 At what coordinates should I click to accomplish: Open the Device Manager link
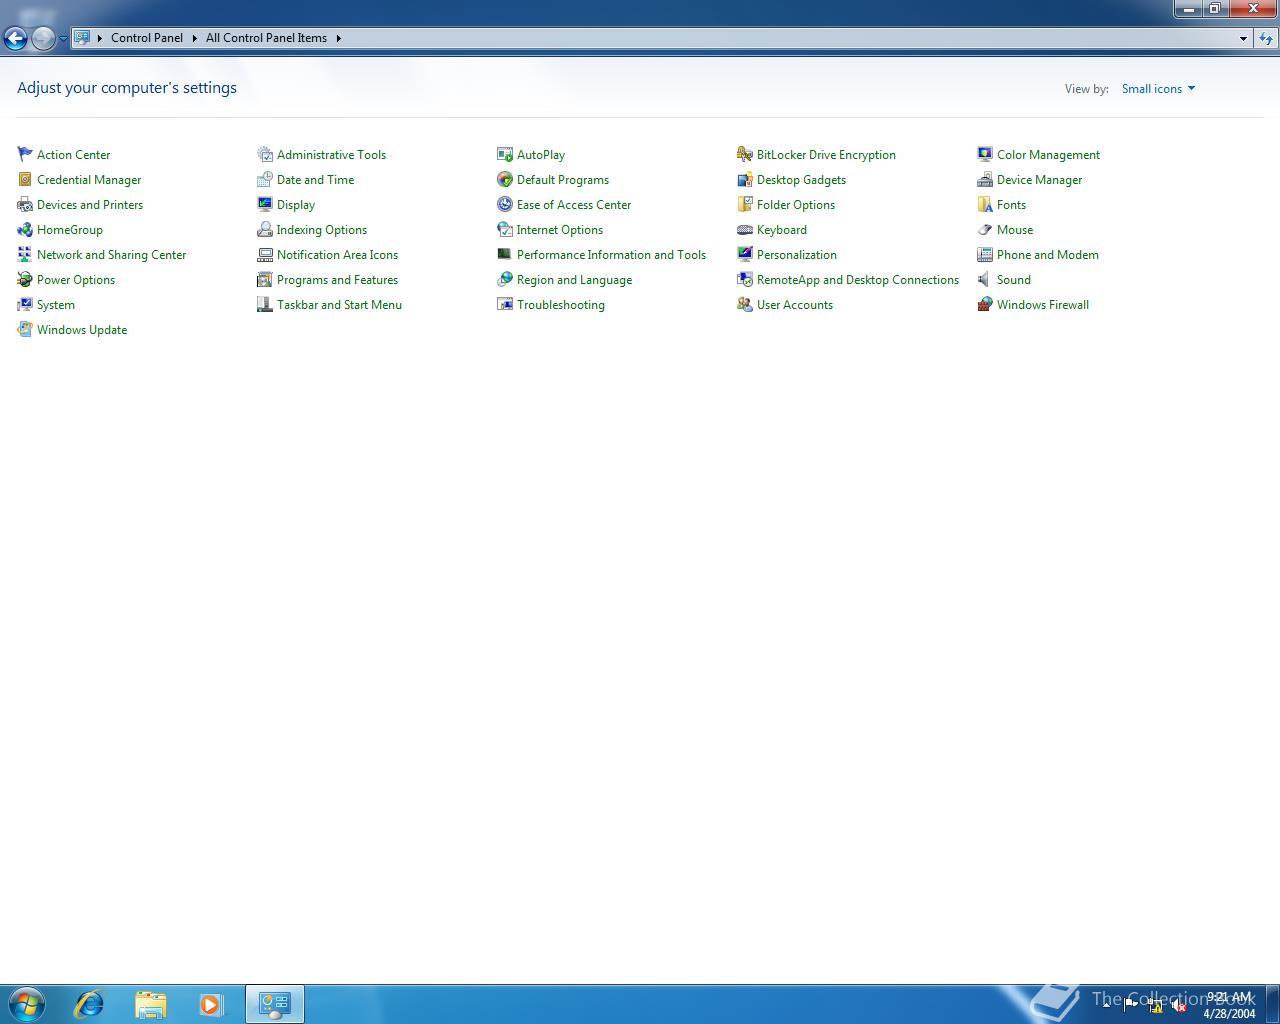[x=1039, y=179]
